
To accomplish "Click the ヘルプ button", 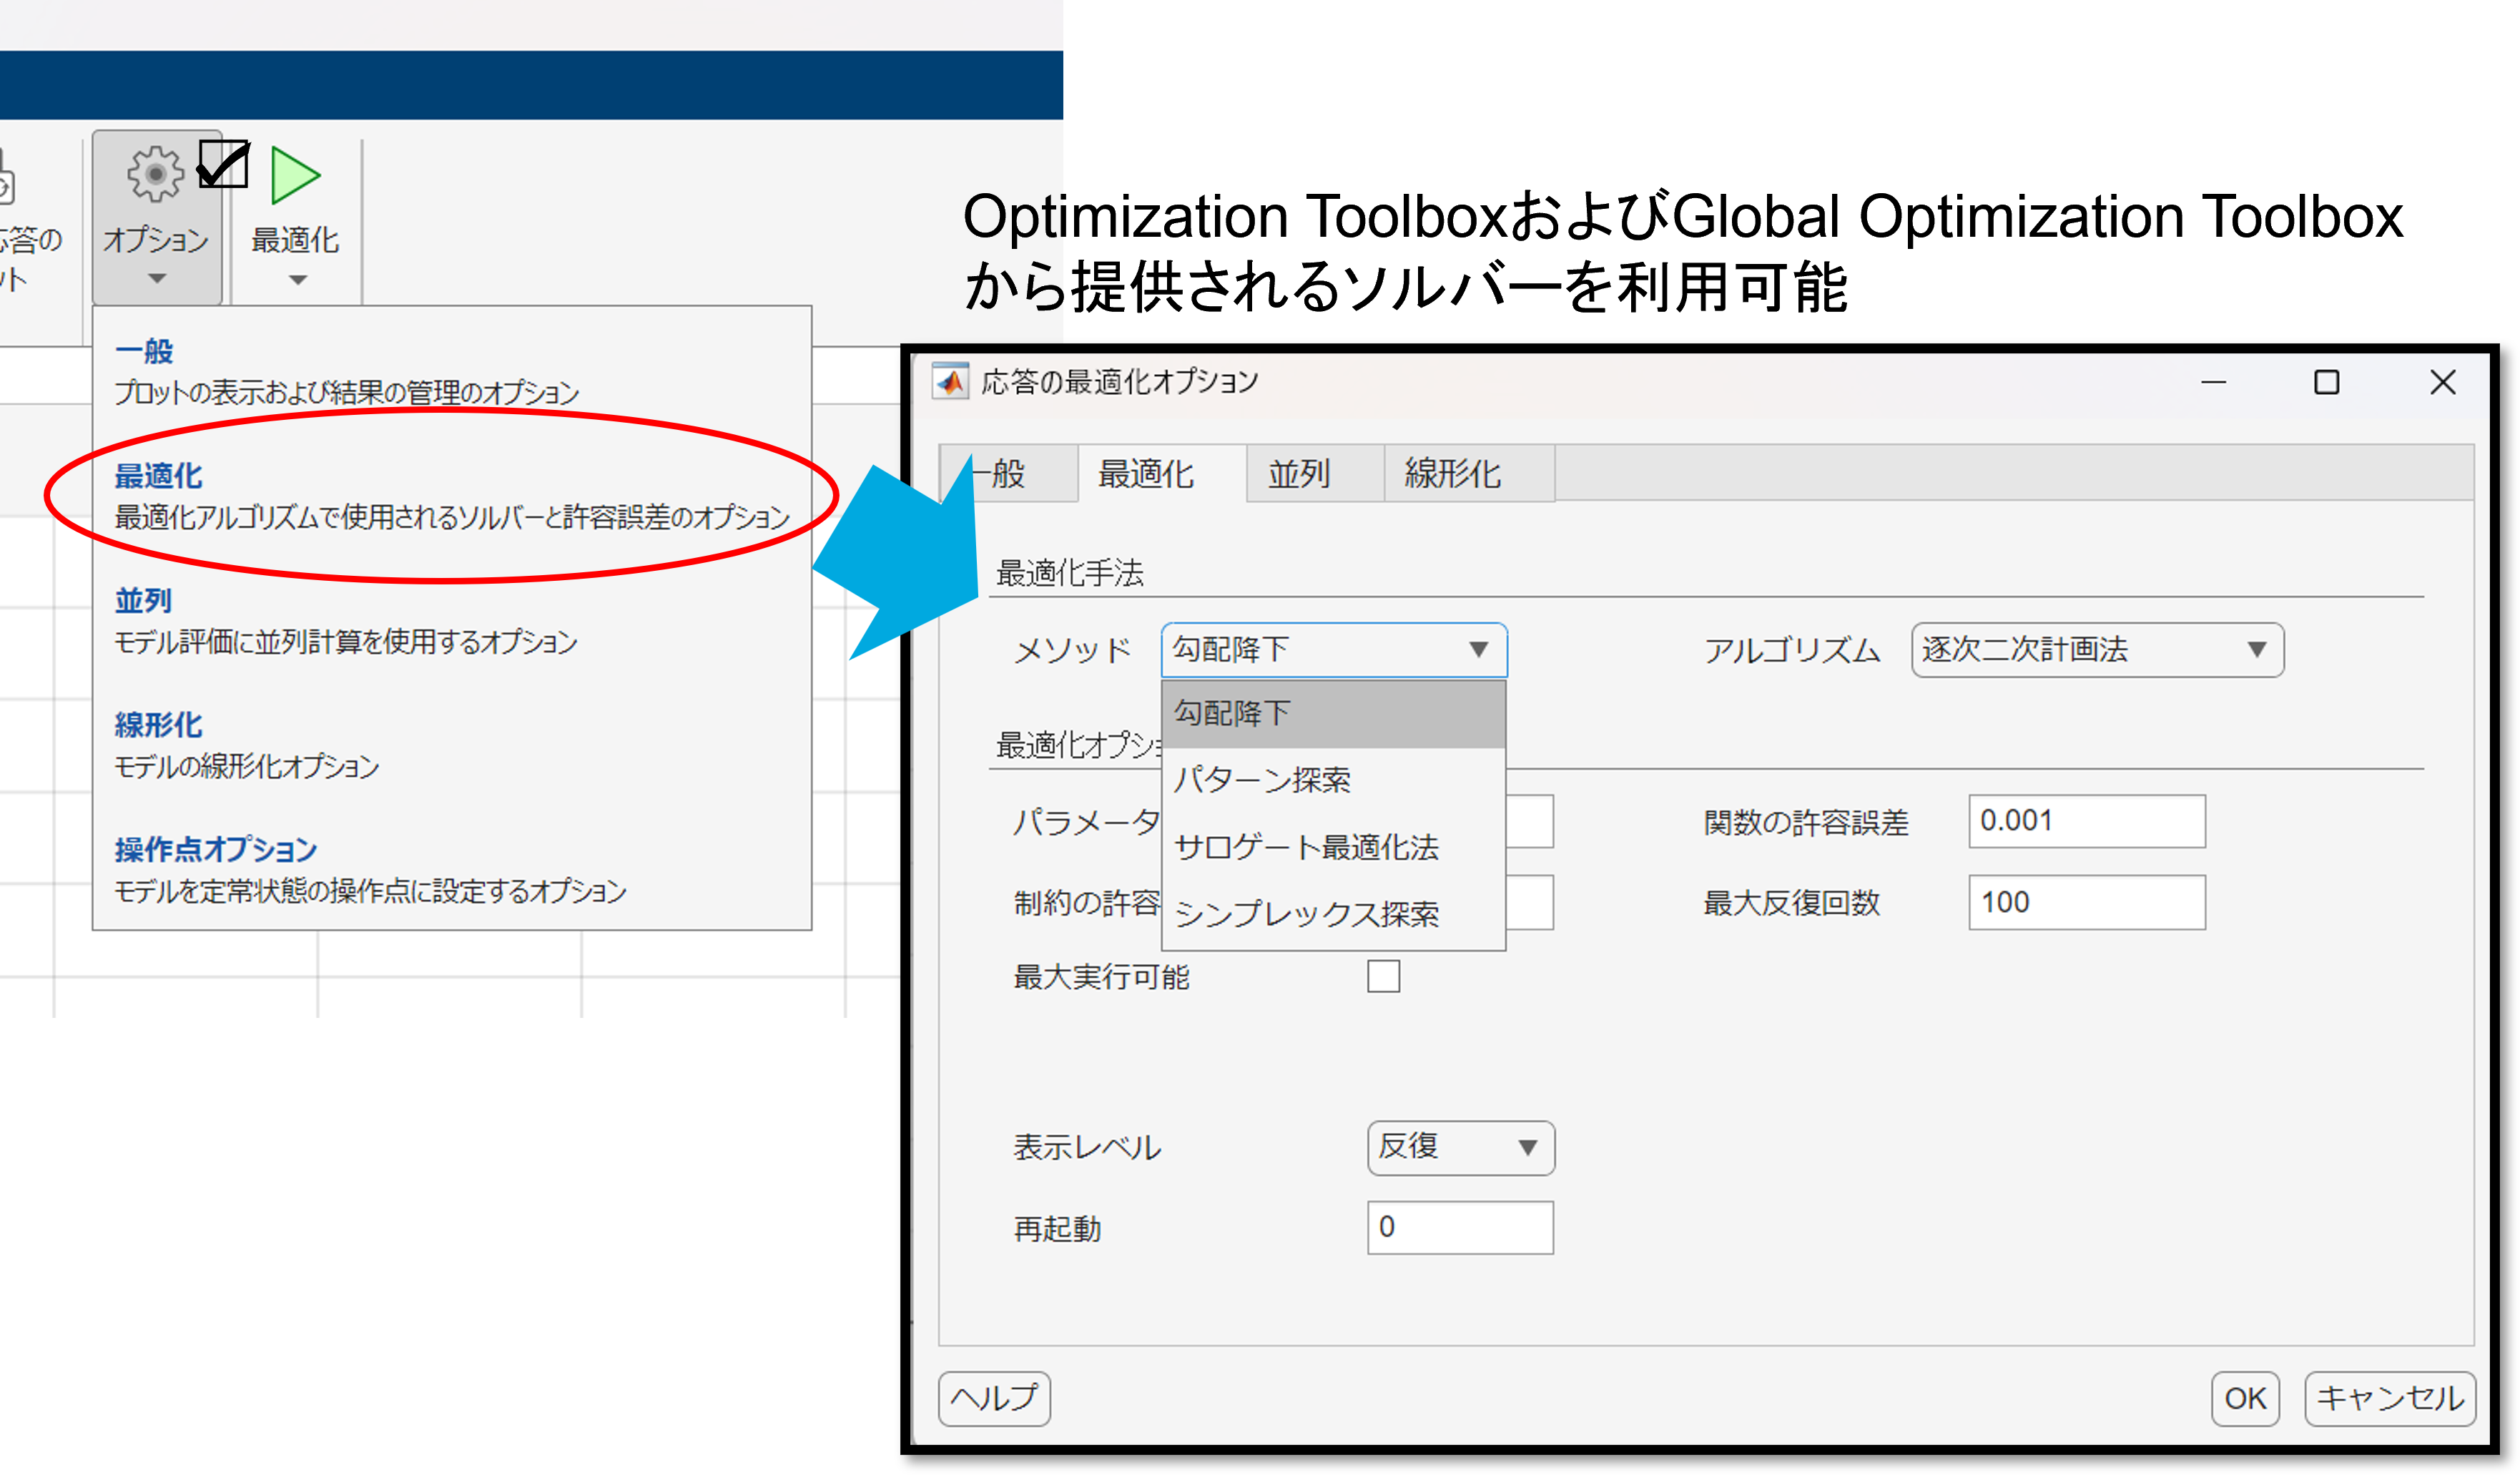I will pyautogui.click(x=994, y=1398).
